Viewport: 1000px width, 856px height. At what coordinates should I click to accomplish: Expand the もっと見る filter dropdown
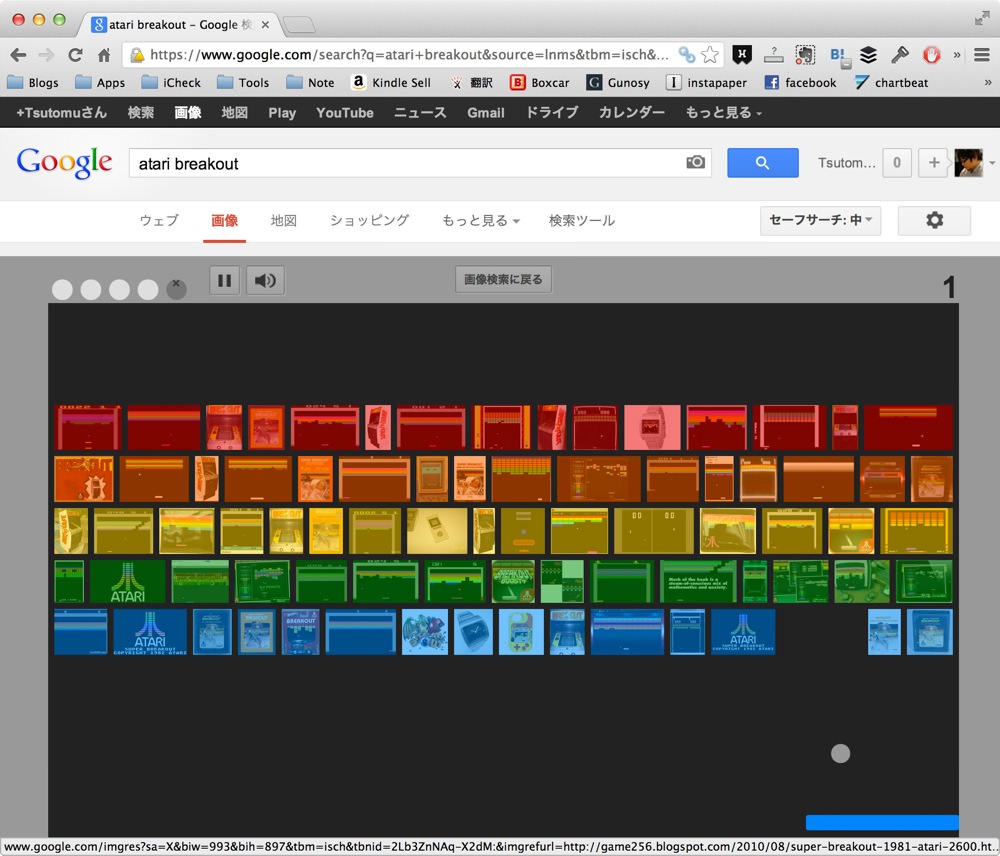click(x=481, y=221)
